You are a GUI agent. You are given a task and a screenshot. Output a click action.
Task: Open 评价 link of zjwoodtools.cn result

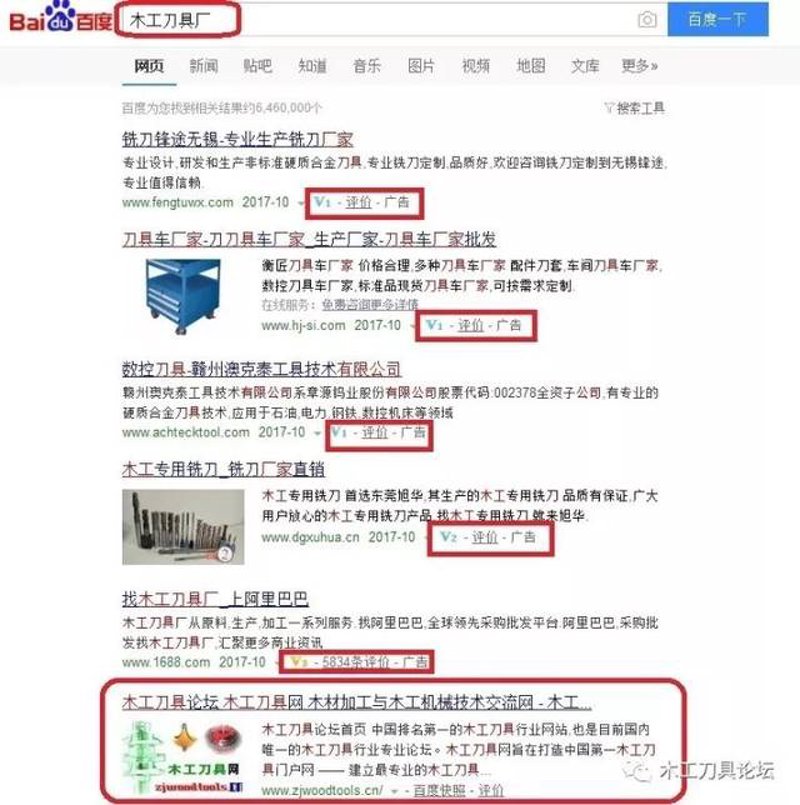pos(491,790)
